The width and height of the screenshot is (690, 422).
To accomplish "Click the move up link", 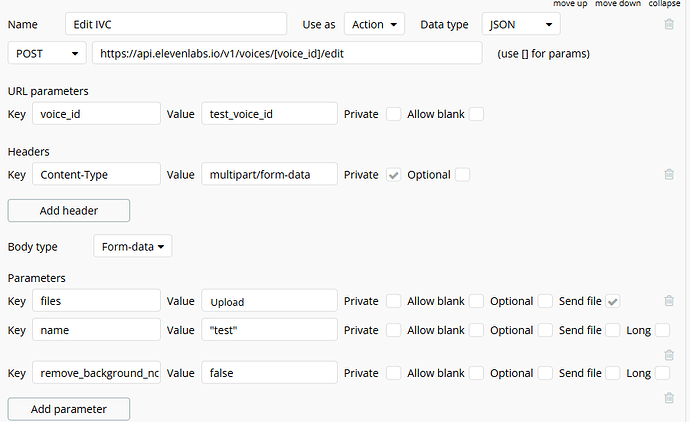I will click(570, 4).
